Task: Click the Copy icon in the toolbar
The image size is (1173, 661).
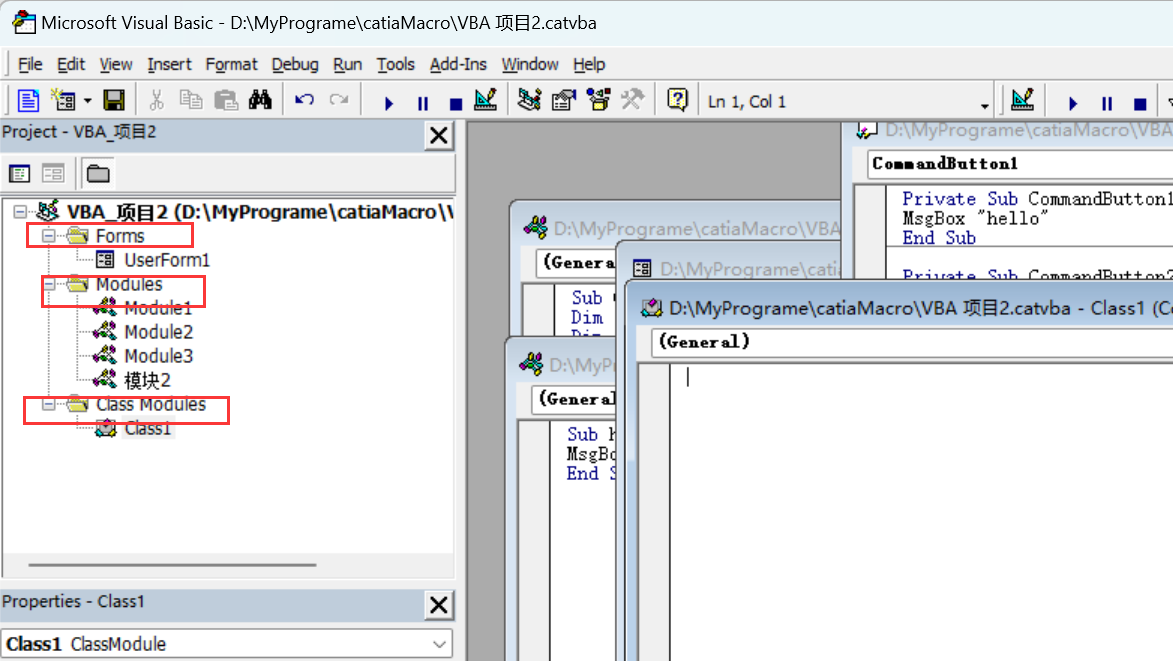Action: 191,100
